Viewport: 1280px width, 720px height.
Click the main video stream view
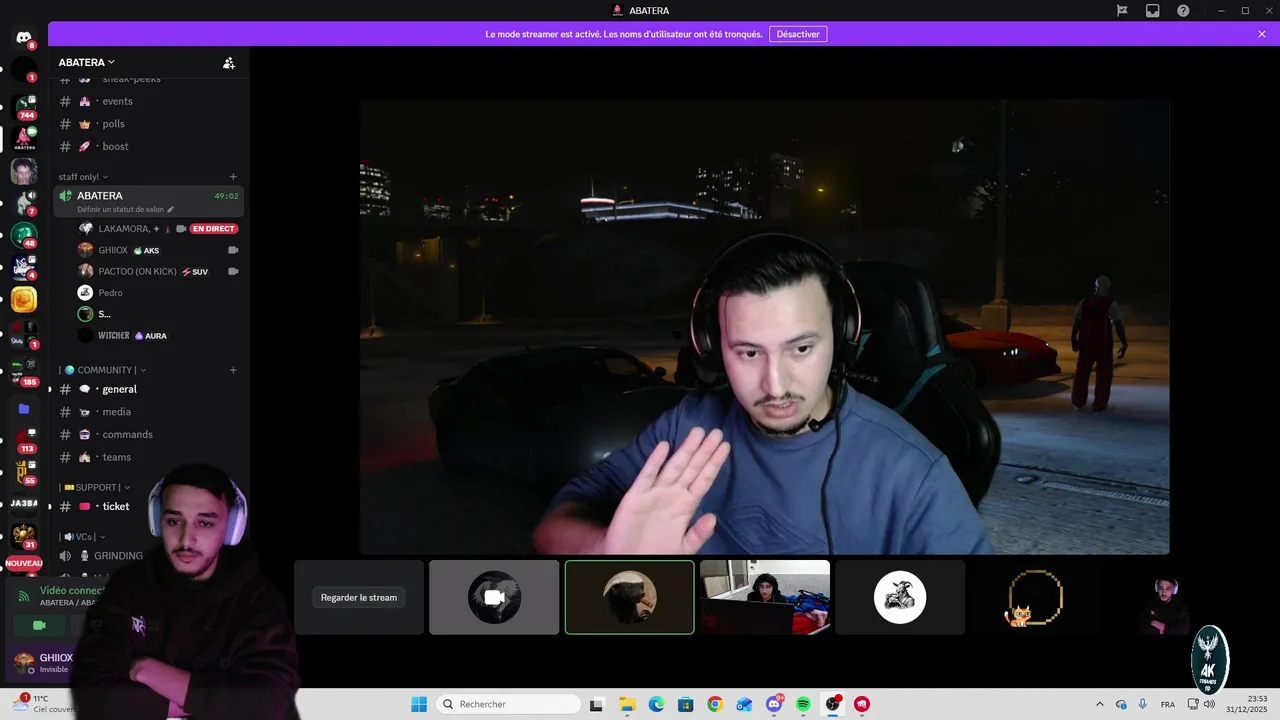pyautogui.click(x=765, y=326)
